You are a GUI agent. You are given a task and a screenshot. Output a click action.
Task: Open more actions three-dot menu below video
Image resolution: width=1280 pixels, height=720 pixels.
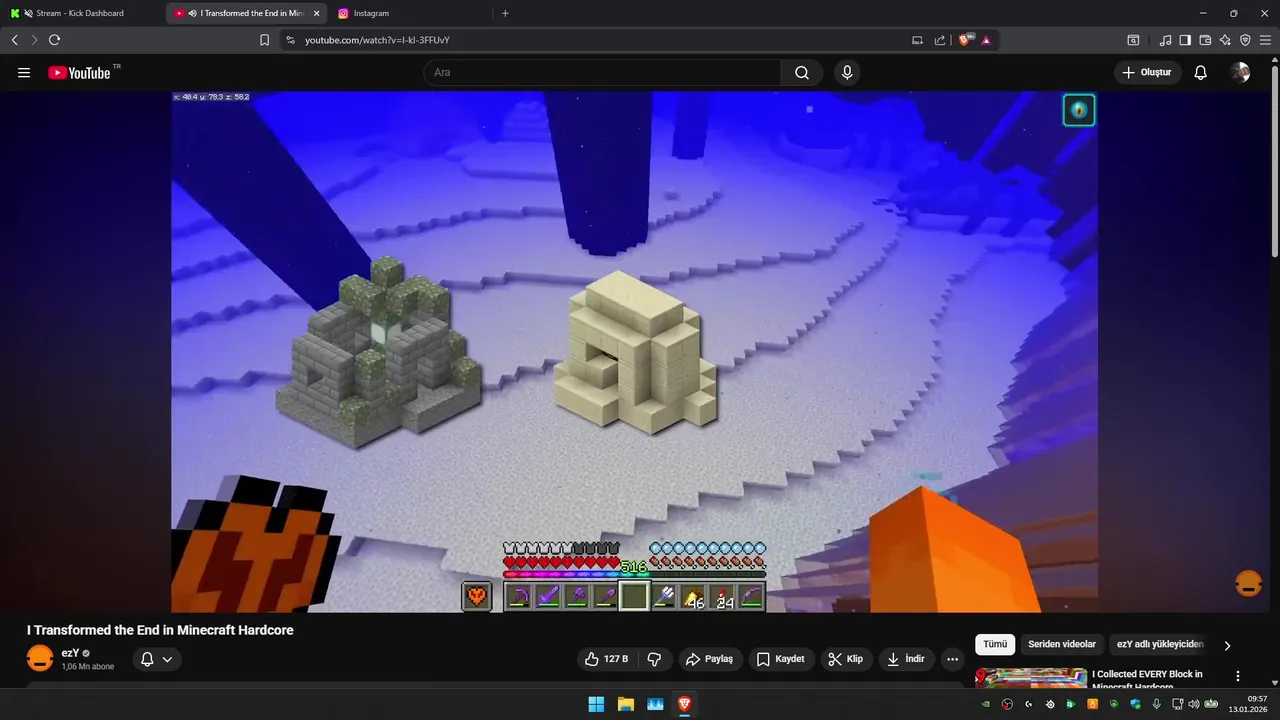click(x=952, y=659)
